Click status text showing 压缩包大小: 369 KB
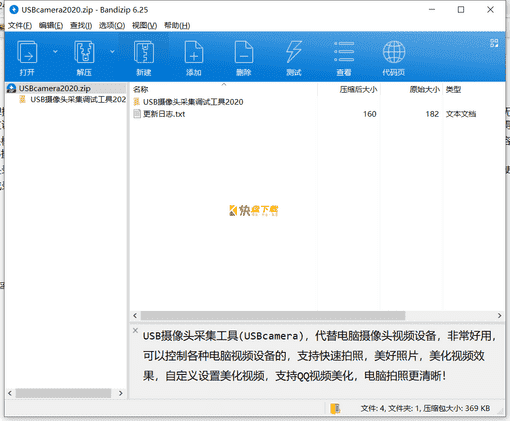This screenshot has height=421, width=510. [x=456, y=408]
